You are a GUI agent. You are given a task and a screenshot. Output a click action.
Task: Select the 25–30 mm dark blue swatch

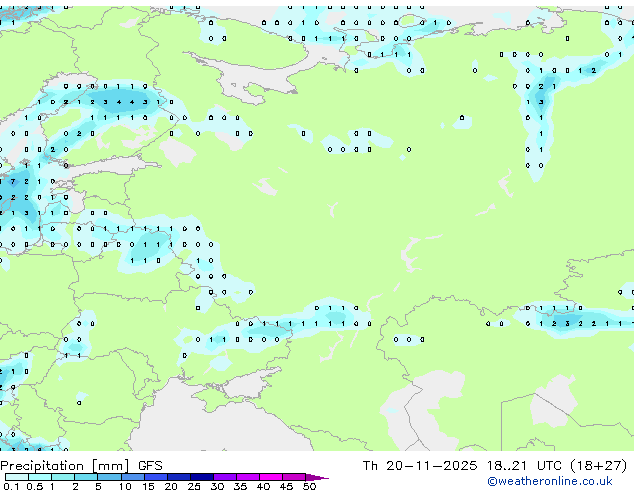tap(201, 477)
